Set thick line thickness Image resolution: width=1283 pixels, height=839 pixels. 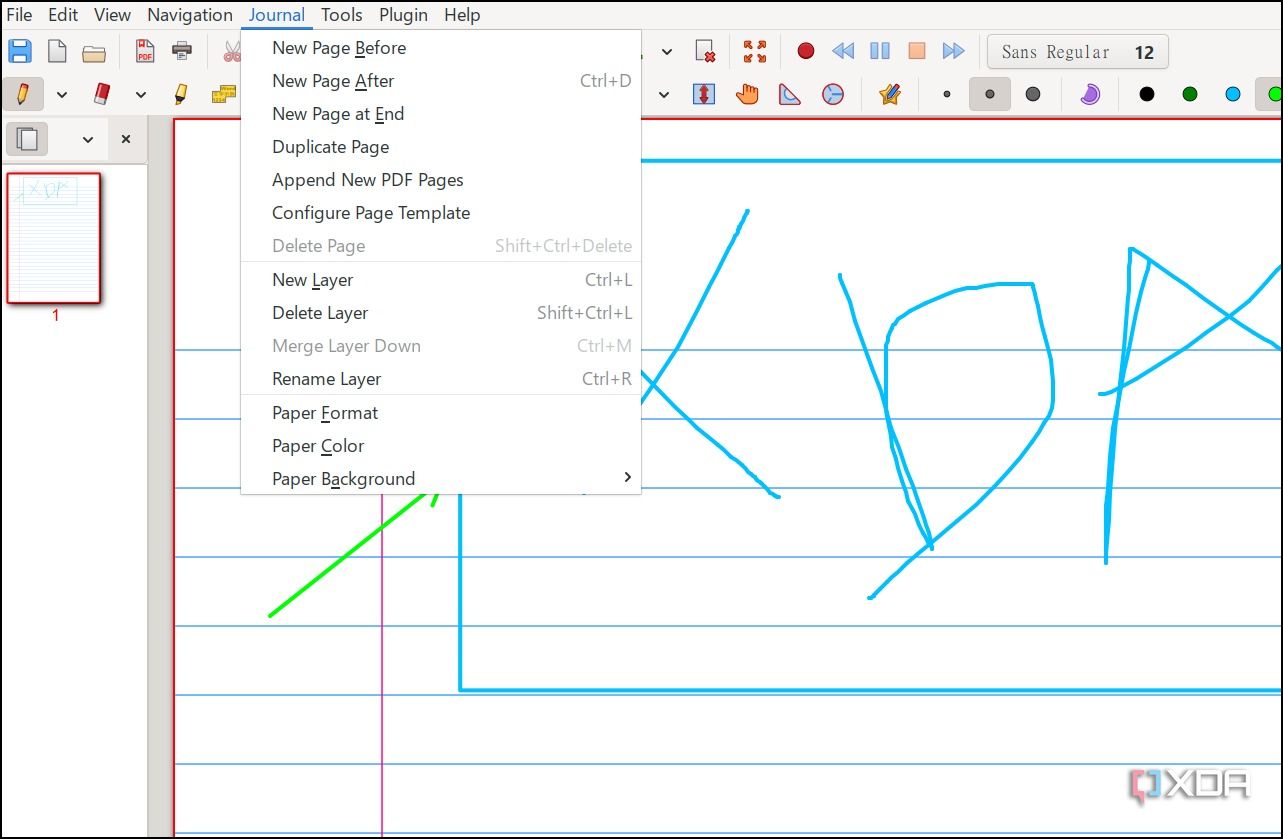coord(1033,94)
